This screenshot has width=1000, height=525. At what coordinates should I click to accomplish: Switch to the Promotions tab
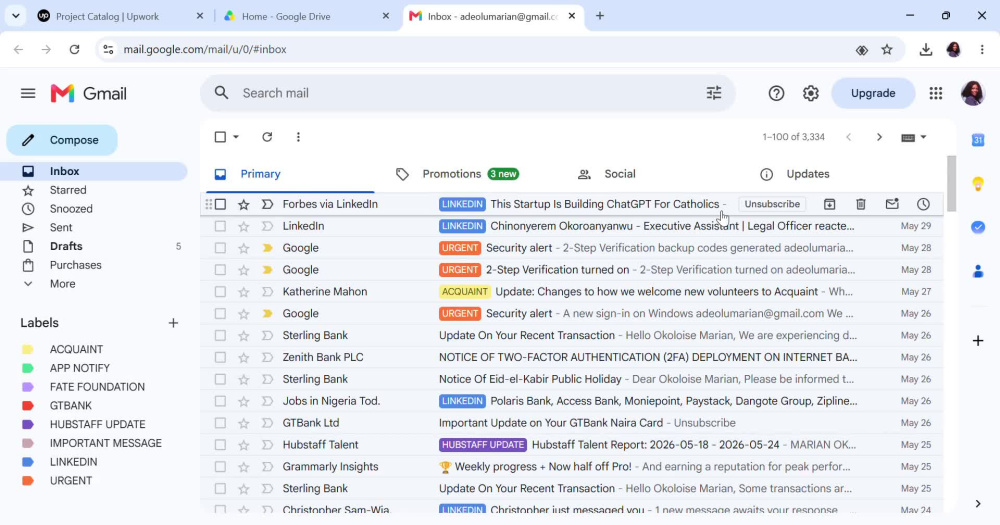[x=470, y=174]
